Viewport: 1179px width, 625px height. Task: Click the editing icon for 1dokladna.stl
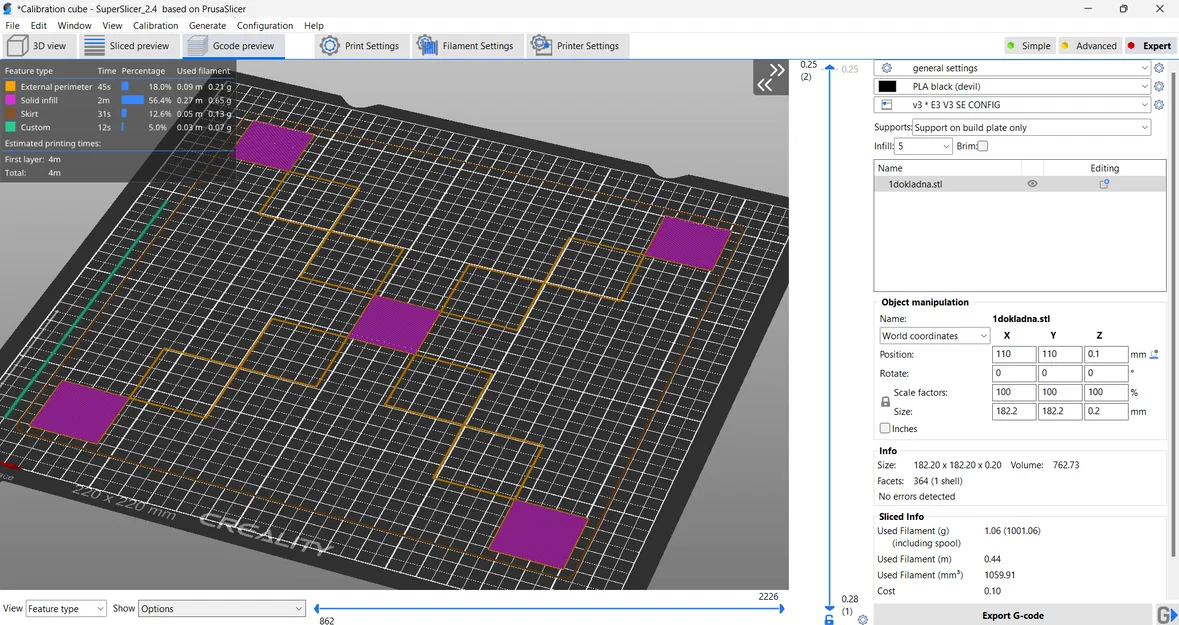pyautogui.click(x=1104, y=184)
